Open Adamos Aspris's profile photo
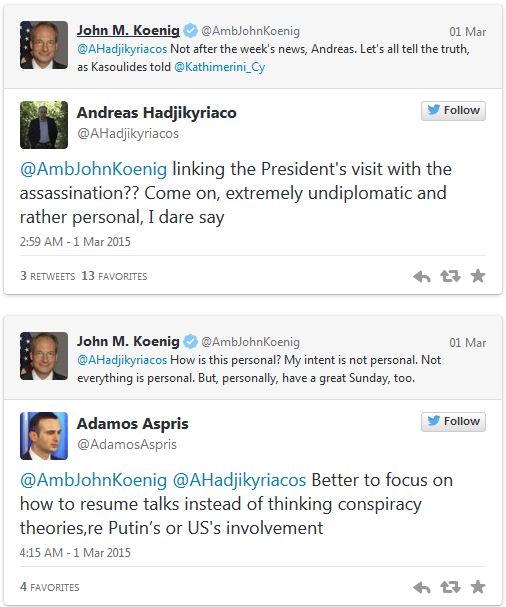The height and width of the screenshot is (607, 506). click(44, 436)
